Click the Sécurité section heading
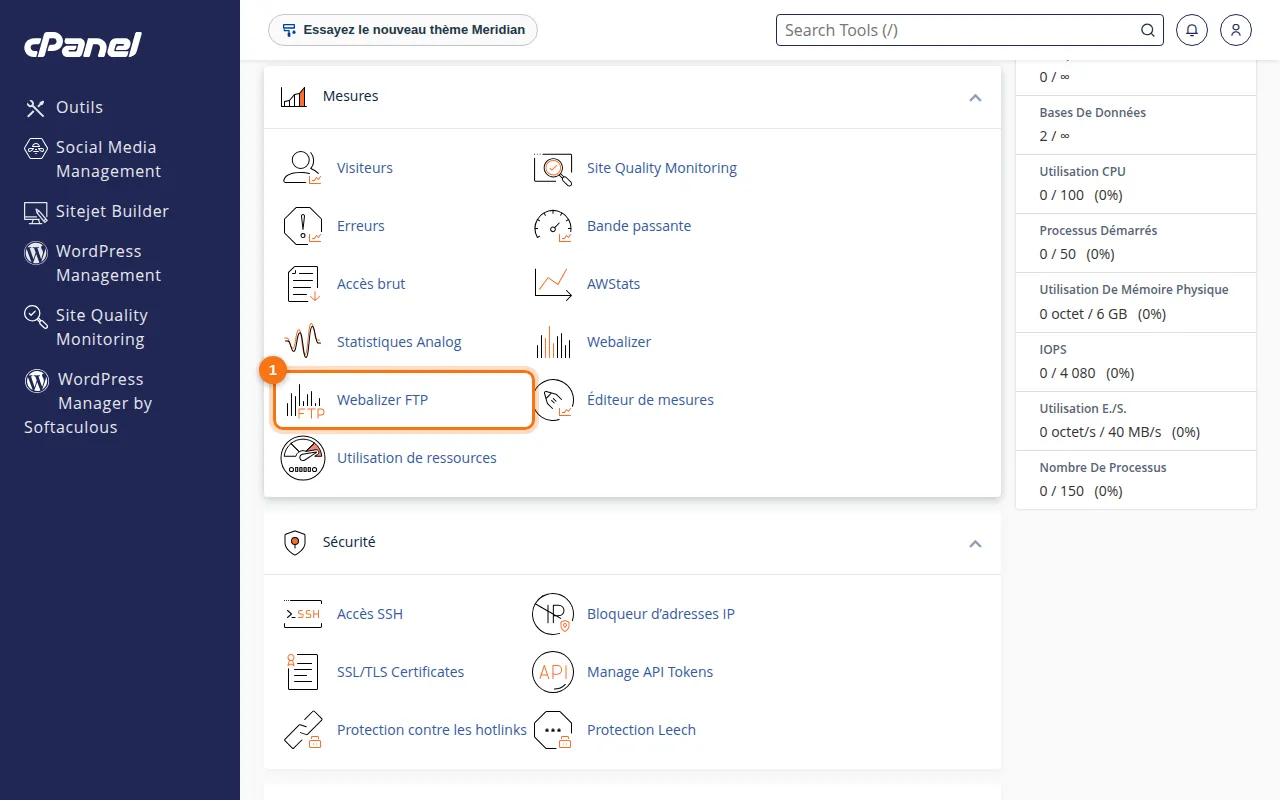The height and width of the screenshot is (800, 1280). pos(349,542)
